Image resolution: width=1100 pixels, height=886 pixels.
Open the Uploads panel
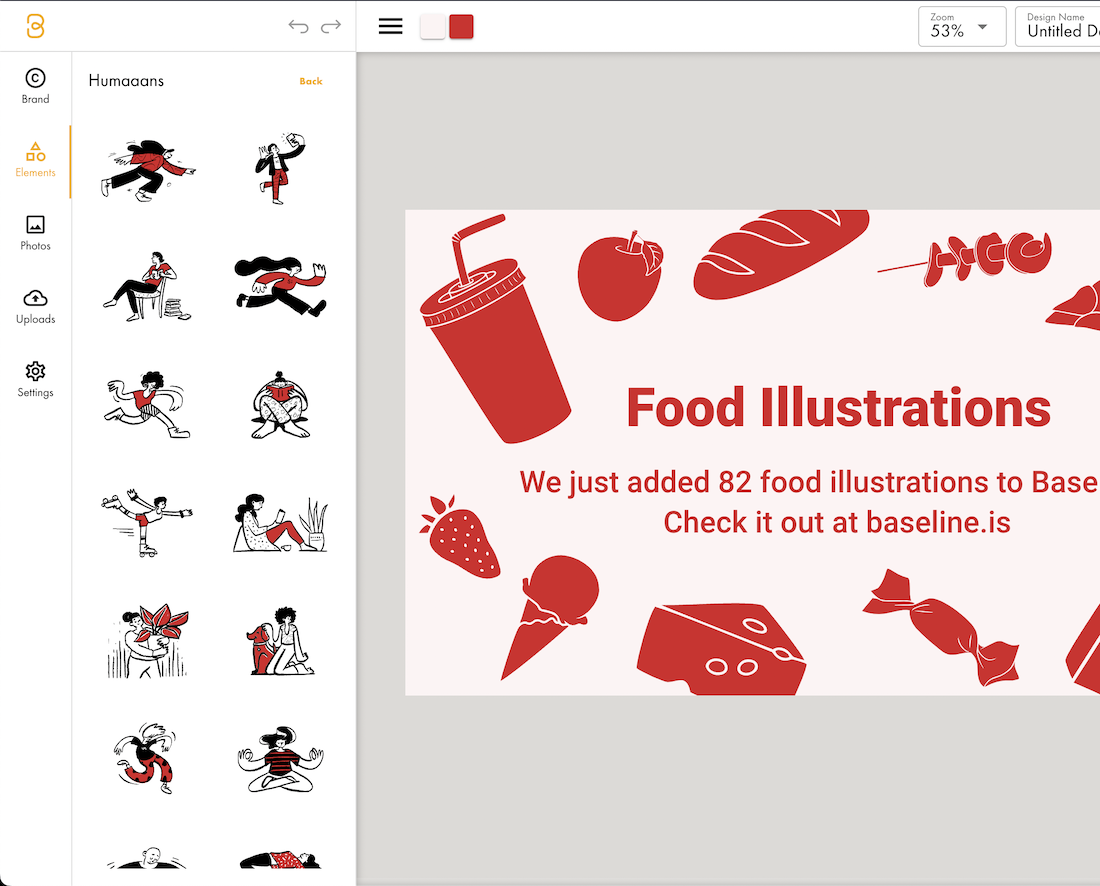point(35,306)
